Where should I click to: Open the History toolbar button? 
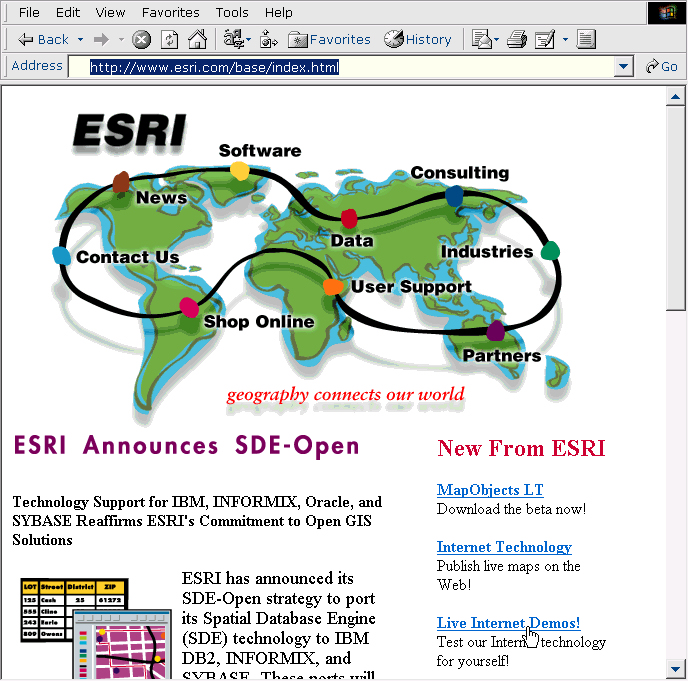point(418,39)
